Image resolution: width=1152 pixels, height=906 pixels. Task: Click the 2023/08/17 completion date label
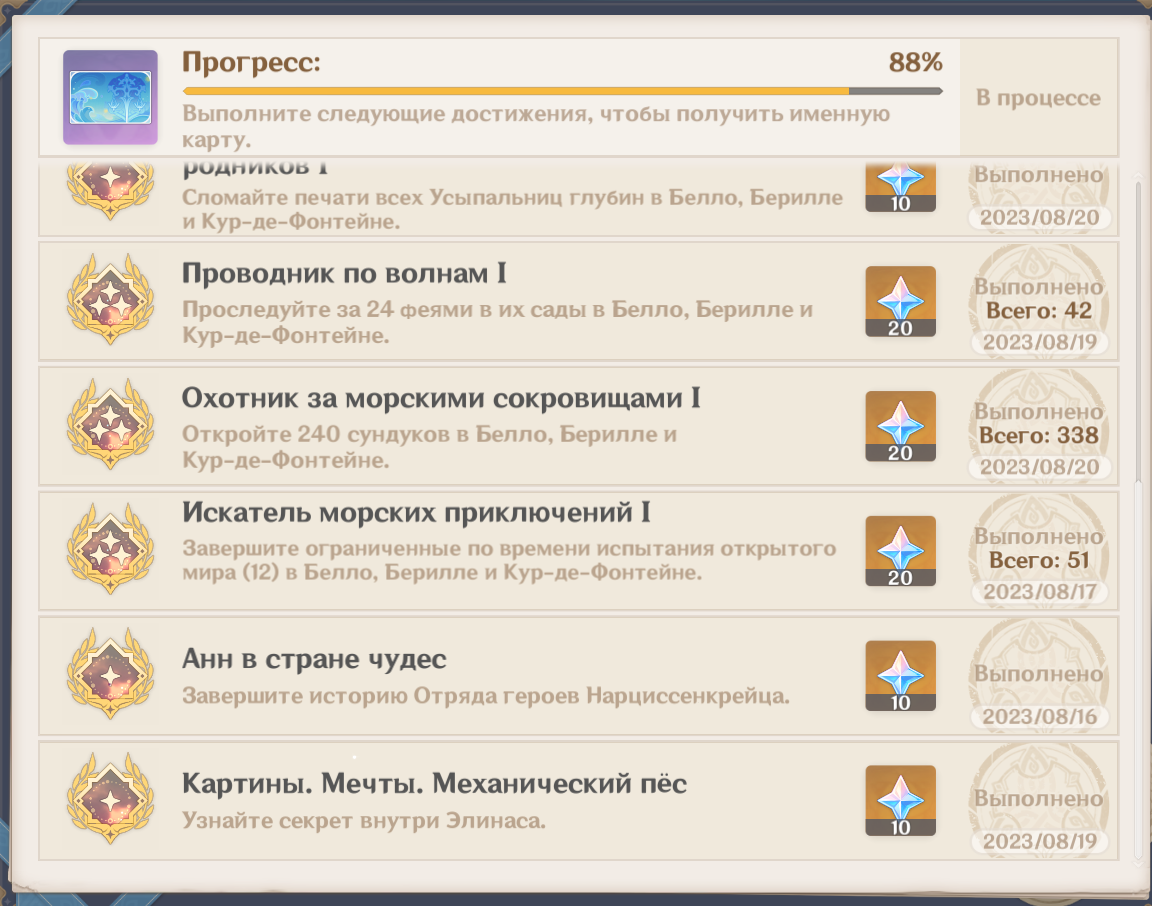(x=1040, y=592)
